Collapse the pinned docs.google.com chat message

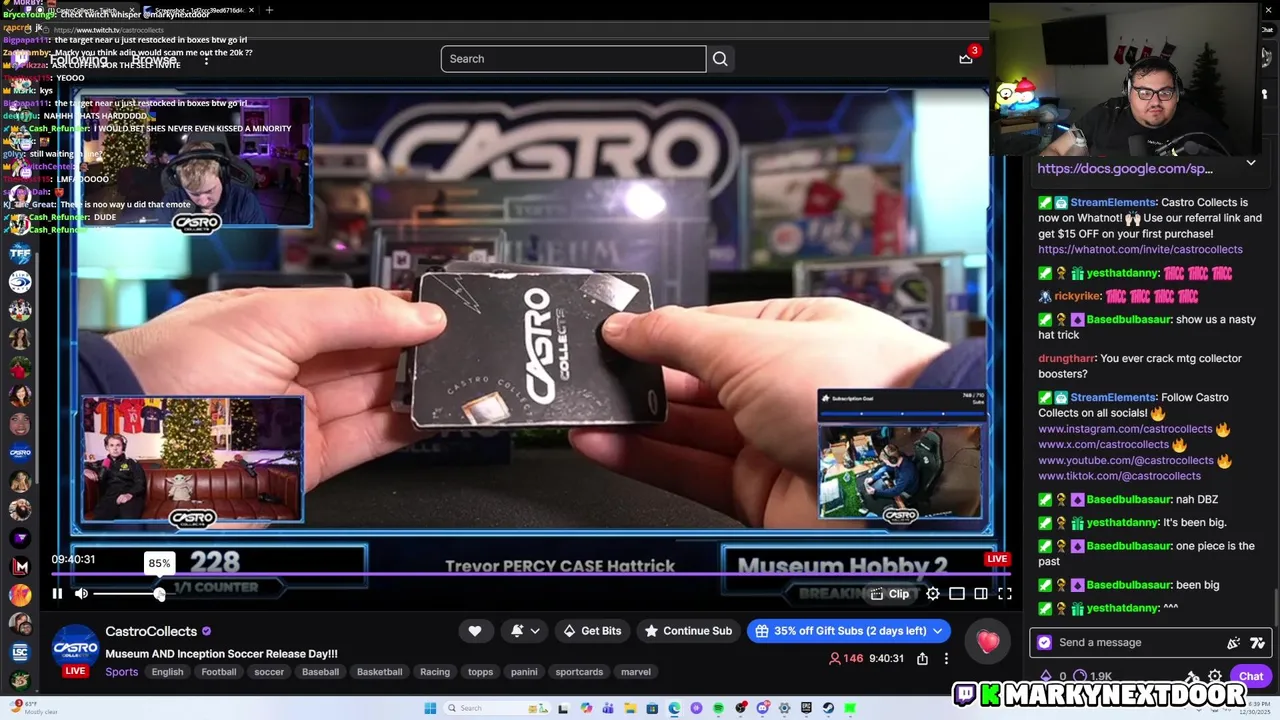(1251, 162)
